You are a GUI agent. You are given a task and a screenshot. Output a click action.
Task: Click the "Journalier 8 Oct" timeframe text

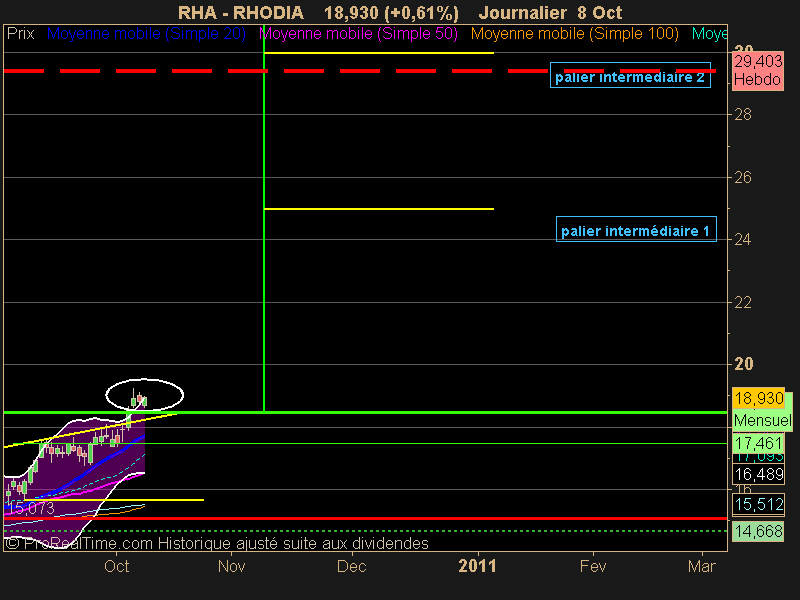click(x=551, y=12)
